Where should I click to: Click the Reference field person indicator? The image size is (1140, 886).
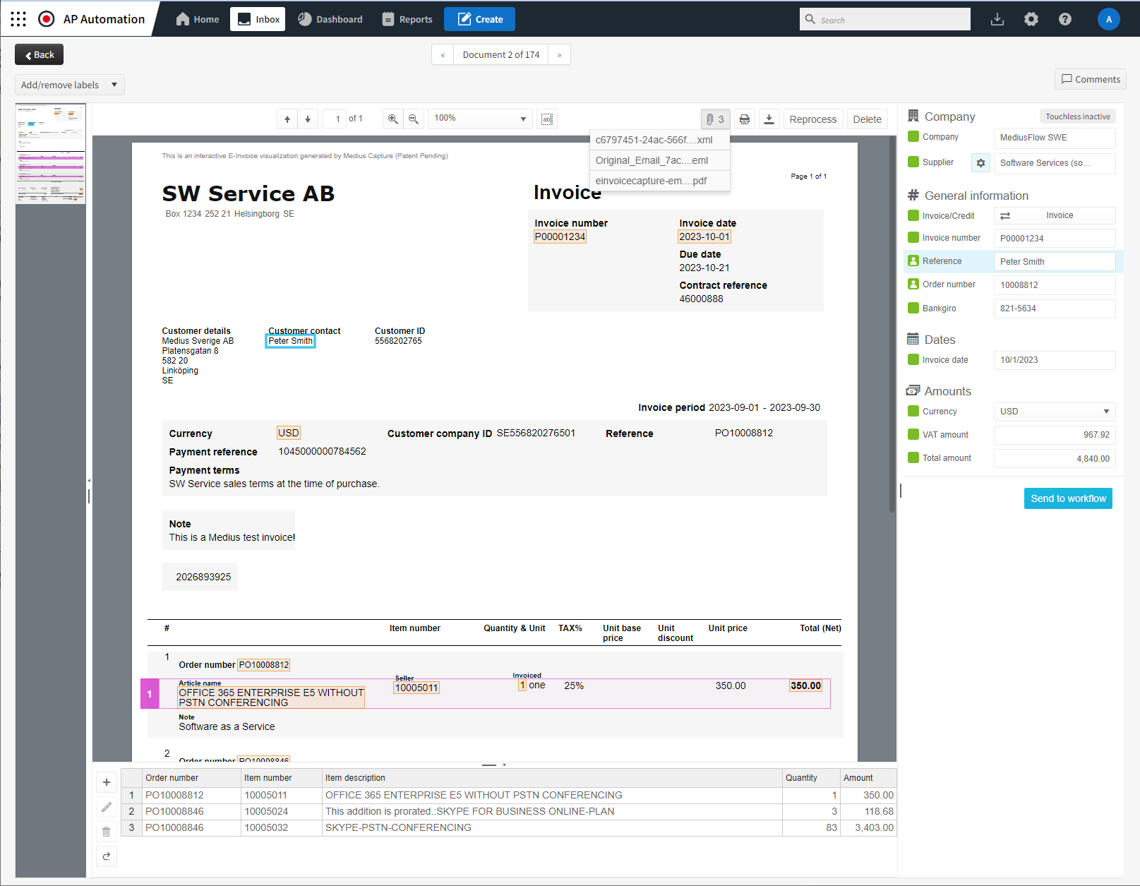(913, 261)
